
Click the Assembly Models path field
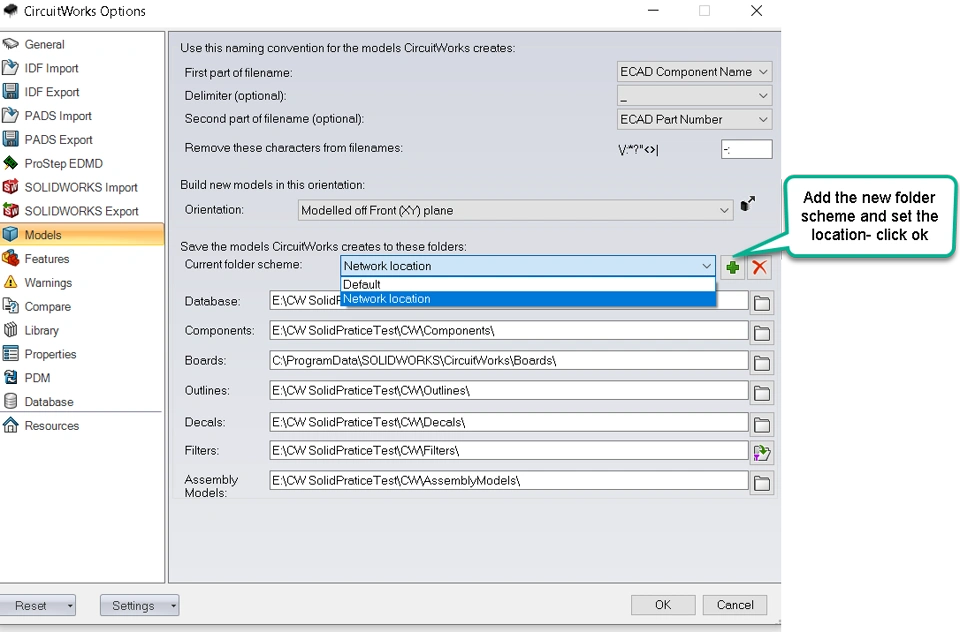coord(509,481)
